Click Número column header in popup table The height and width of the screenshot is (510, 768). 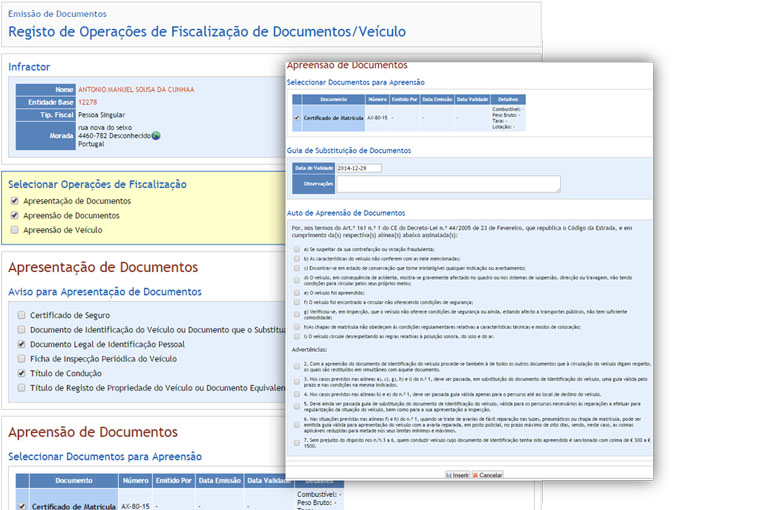(x=377, y=99)
